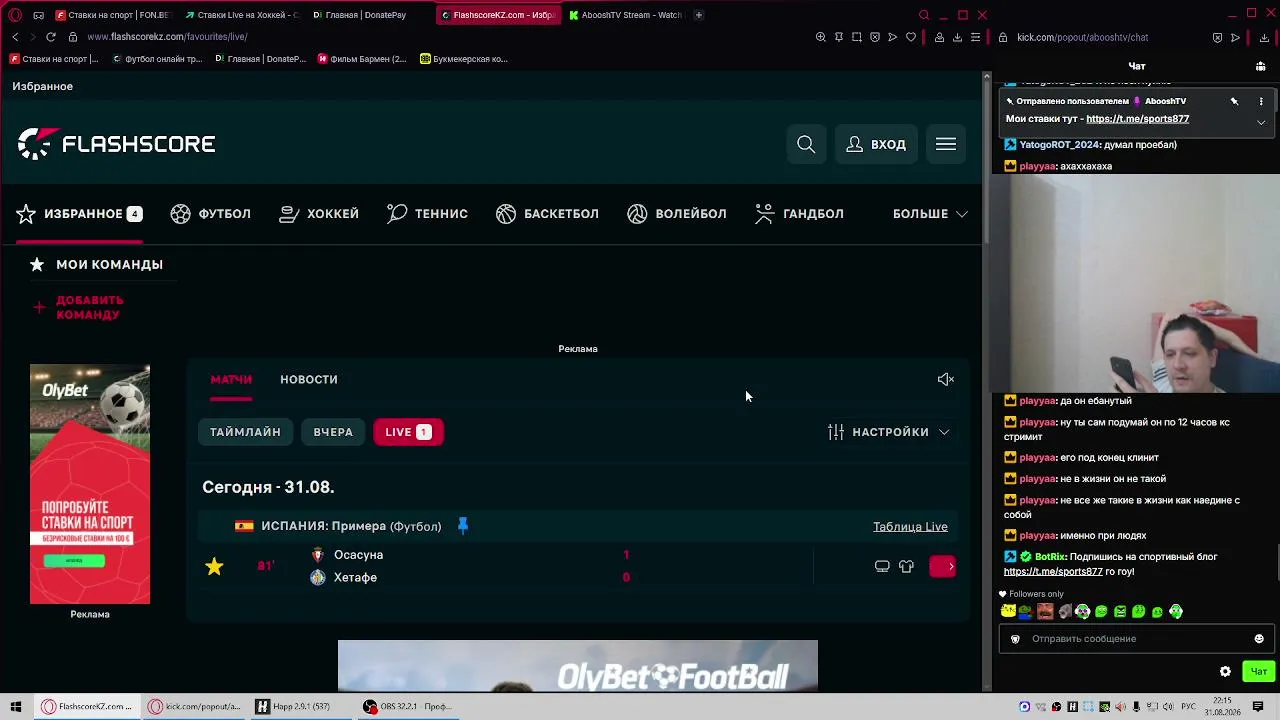
Task: Open the easy setup sliders icon
Action: tap(975, 37)
